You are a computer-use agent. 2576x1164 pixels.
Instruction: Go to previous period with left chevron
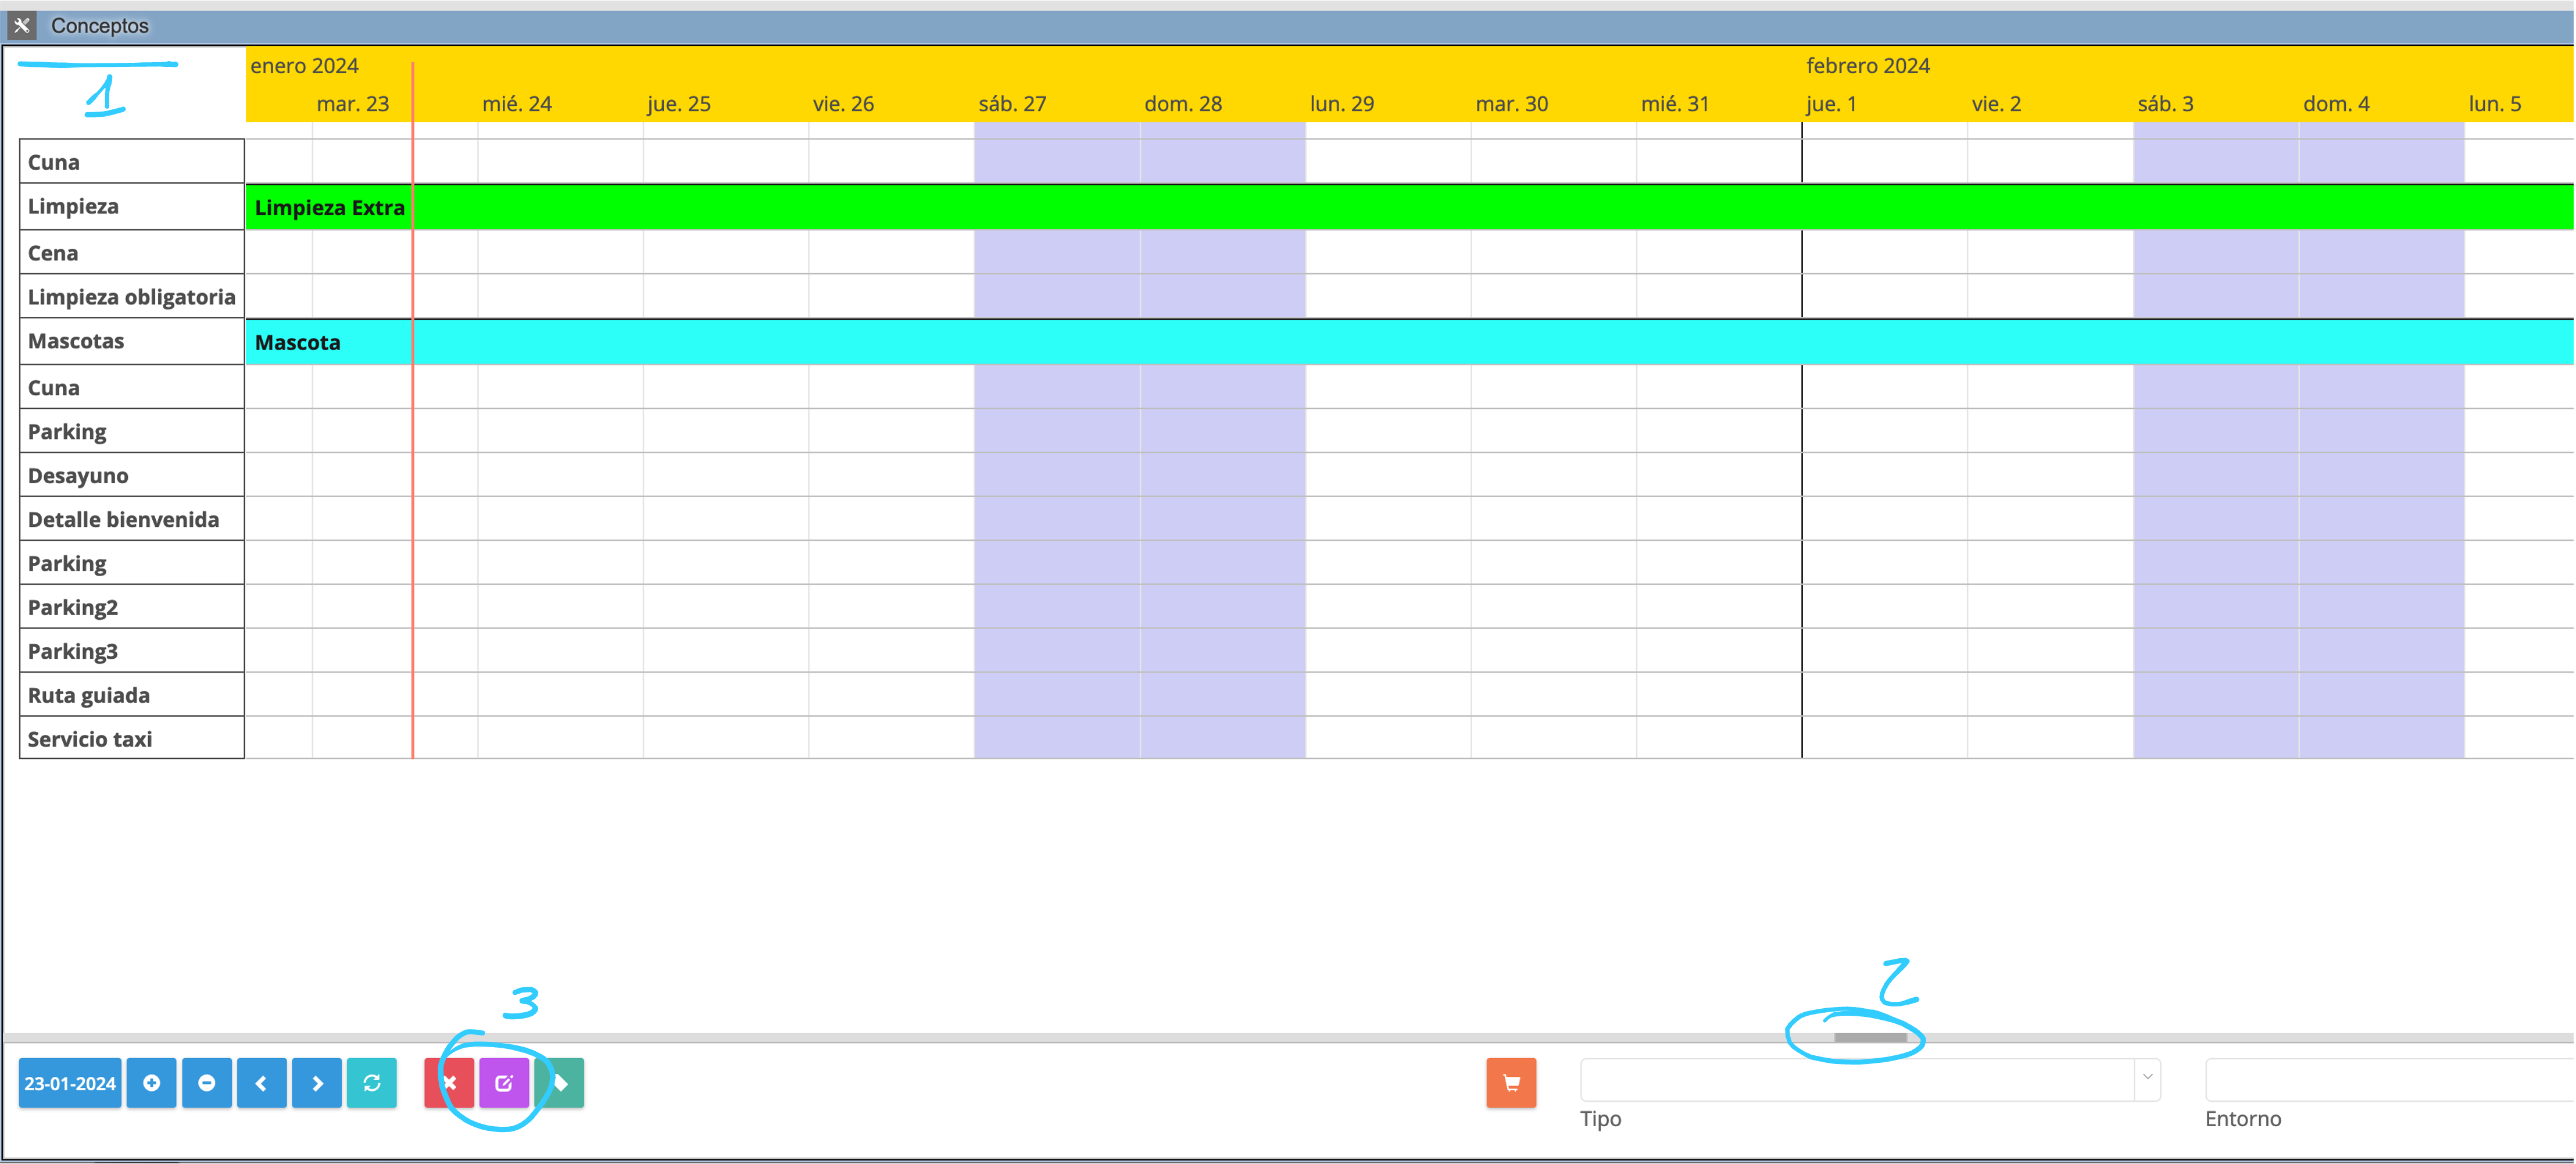(x=262, y=1083)
